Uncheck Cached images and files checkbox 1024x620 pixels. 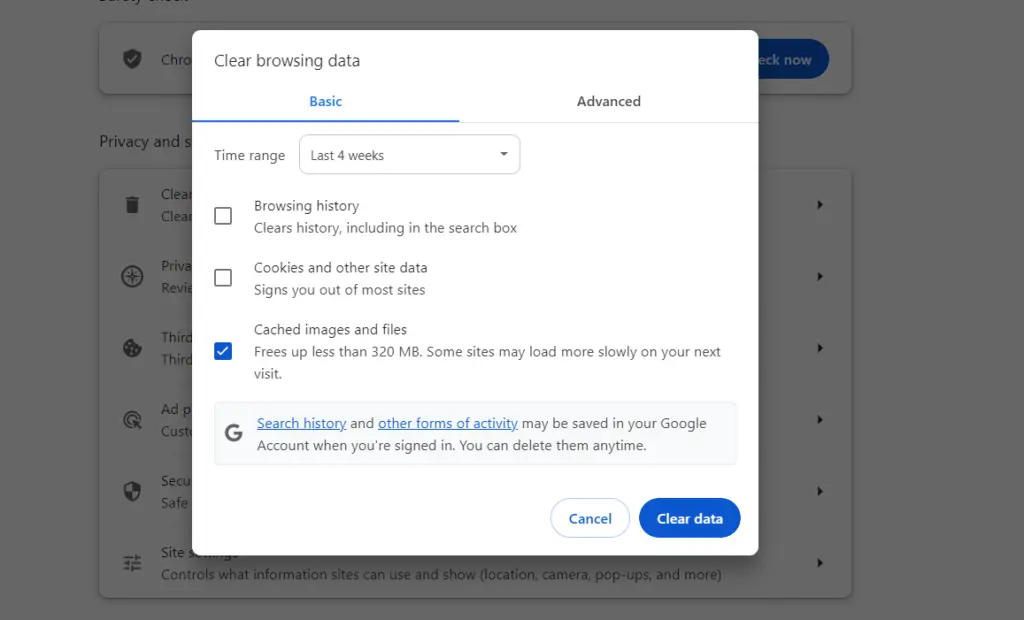coord(223,351)
